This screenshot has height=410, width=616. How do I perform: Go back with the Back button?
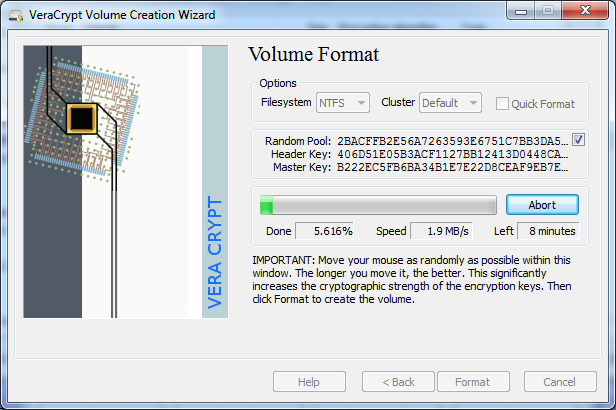click(x=397, y=382)
